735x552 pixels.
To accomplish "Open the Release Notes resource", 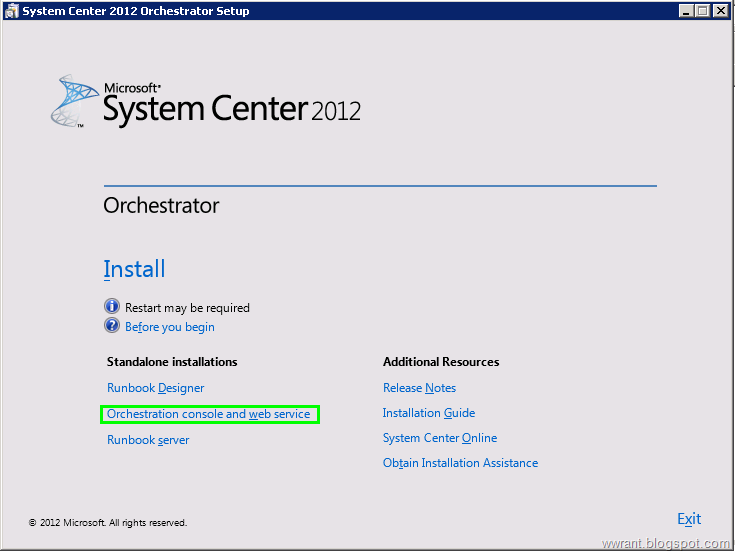I will (x=420, y=388).
